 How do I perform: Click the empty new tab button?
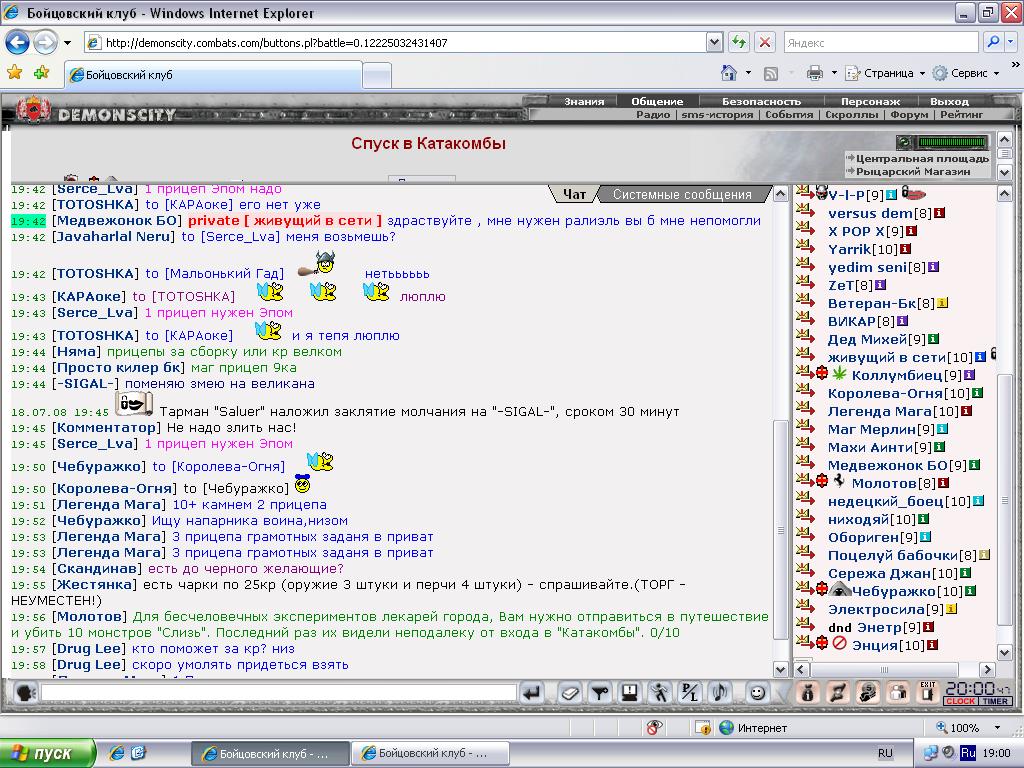(x=377, y=74)
